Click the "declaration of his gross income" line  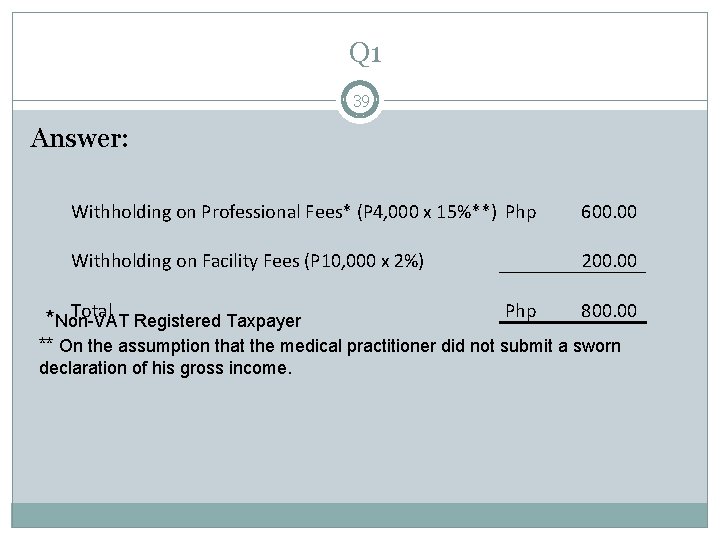[x=165, y=368]
